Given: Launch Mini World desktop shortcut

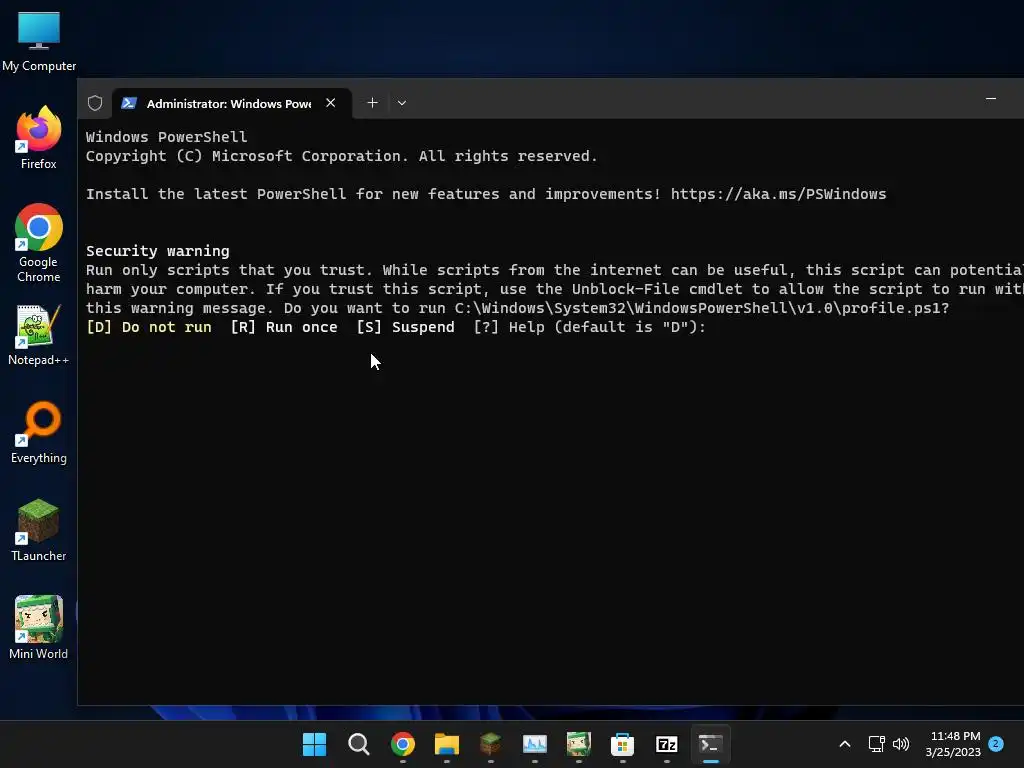Looking at the screenshot, I should [x=39, y=628].
